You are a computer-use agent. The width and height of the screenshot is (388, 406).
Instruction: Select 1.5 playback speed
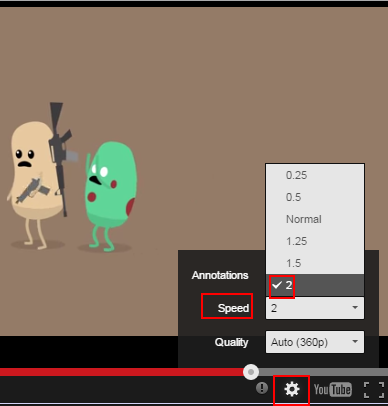coord(315,263)
